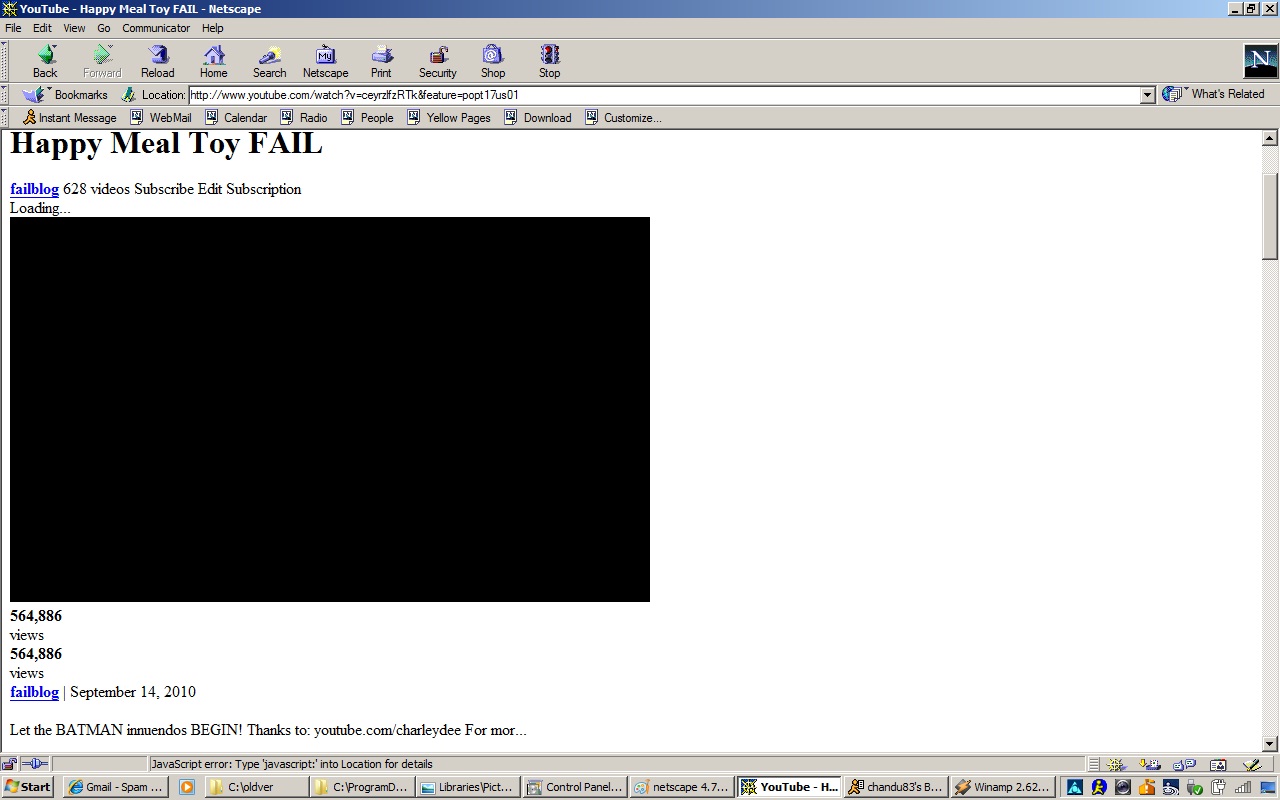Print the page using toolbar
1280x800 pixels.
pyautogui.click(x=381, y=61)
